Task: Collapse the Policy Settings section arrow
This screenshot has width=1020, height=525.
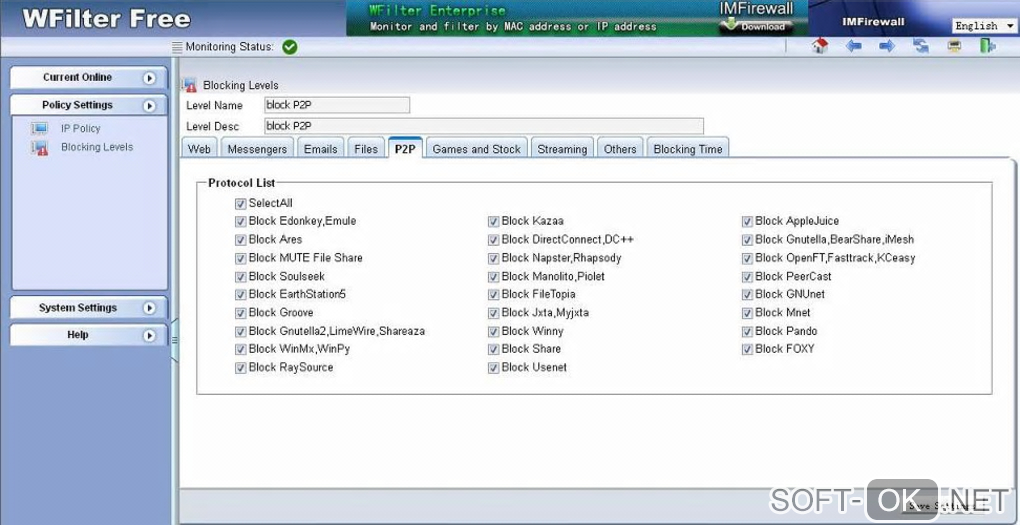Action: 150,105
